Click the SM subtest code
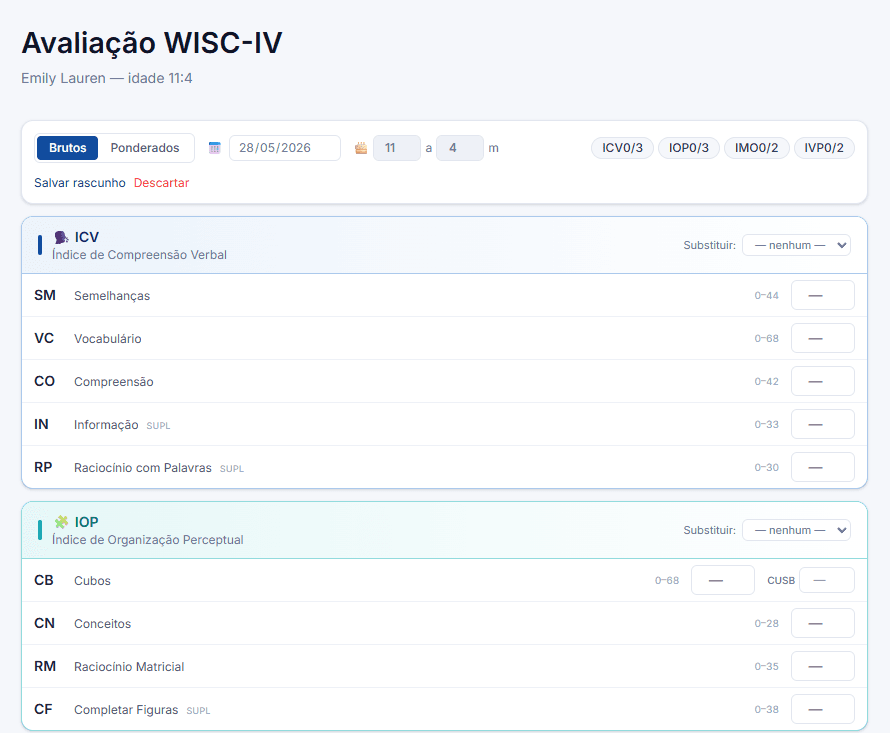The width and height of the screenshot is (890, 733). [x=45, y=295]
